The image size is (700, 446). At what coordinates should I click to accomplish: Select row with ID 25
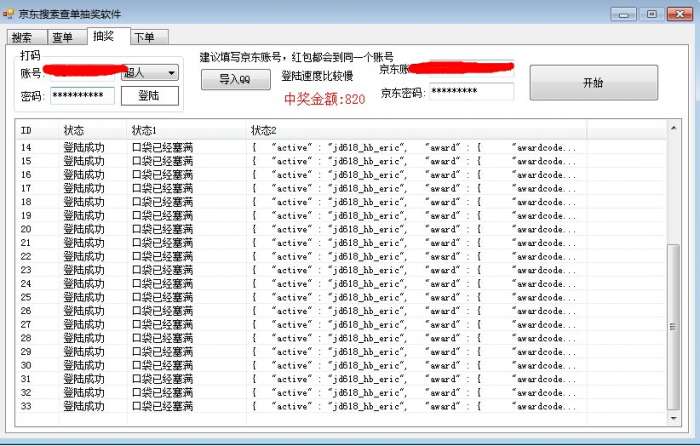coord(341,297)
